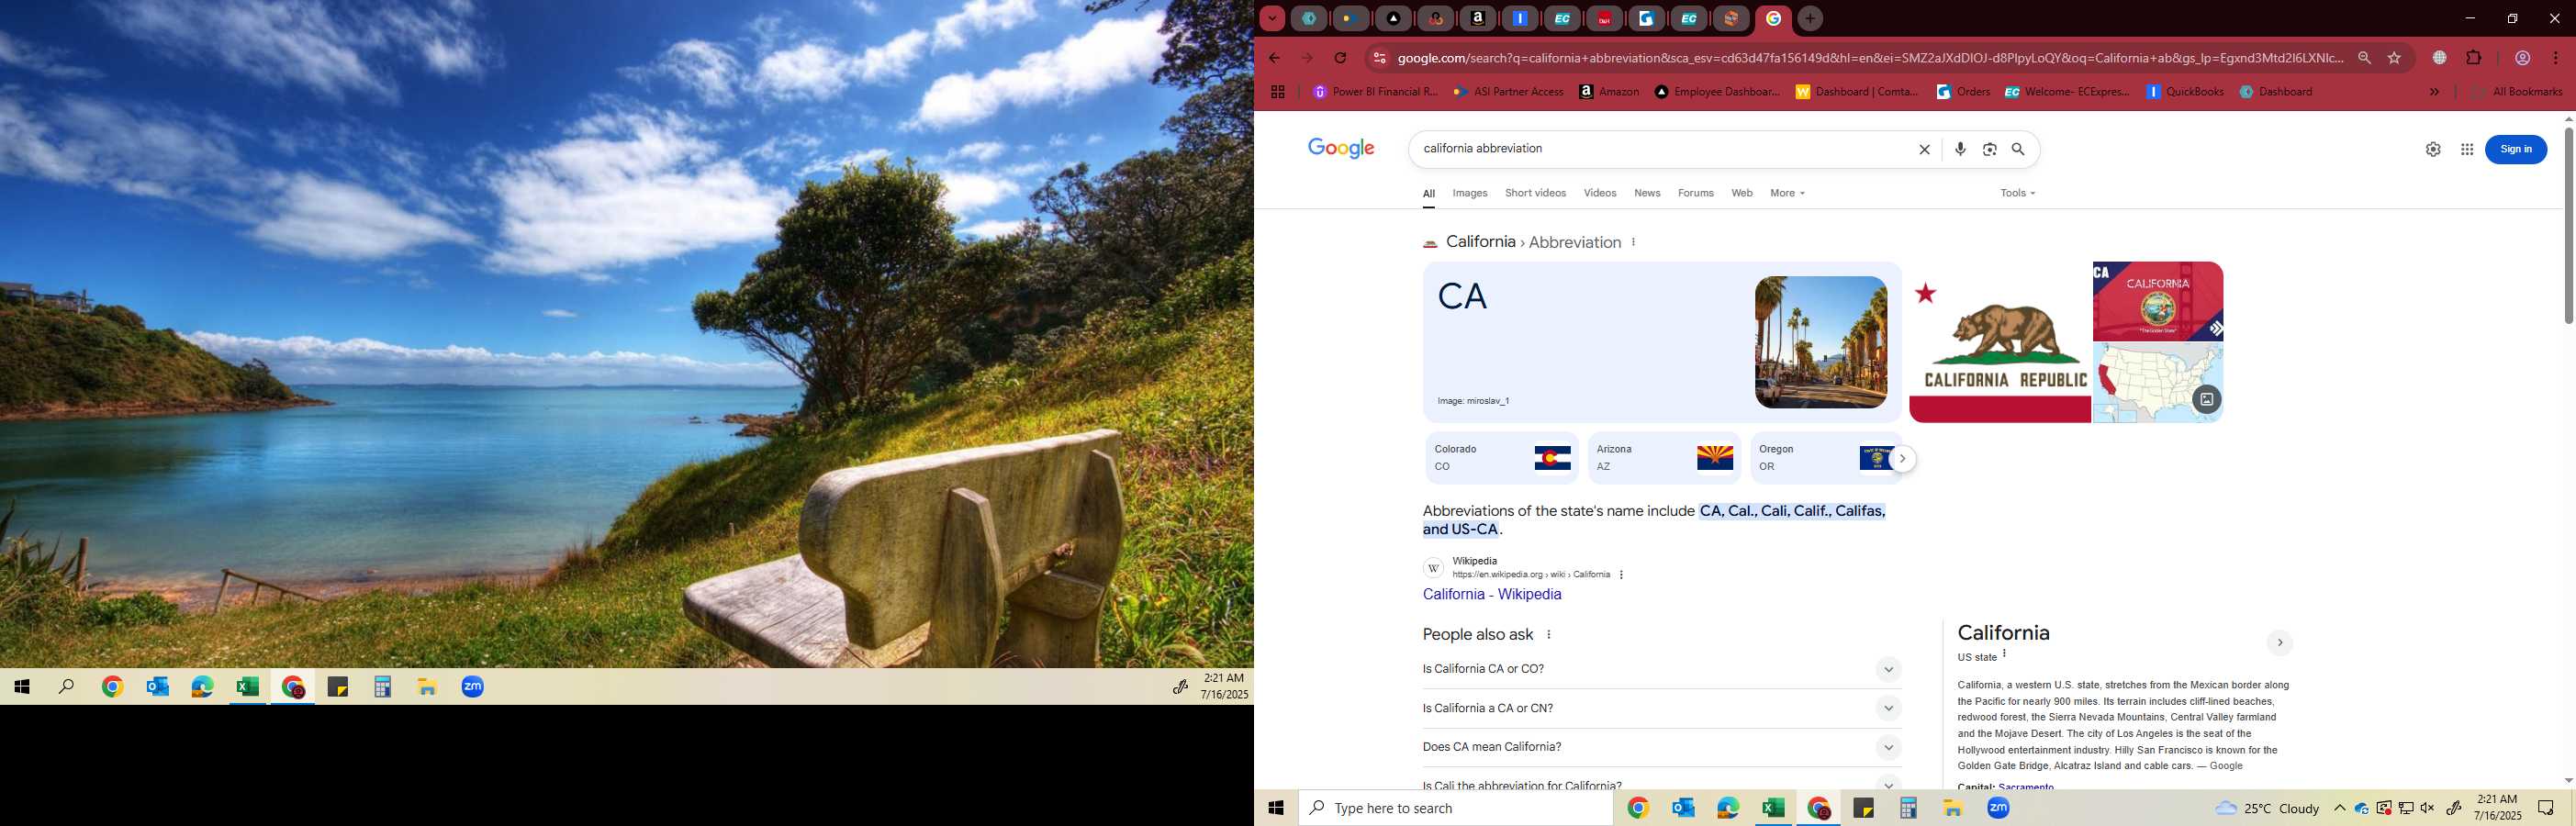Open the Power BI Financial bookmark
Viewport: 2576px width, 826px height.
[x=1375, y=92]
